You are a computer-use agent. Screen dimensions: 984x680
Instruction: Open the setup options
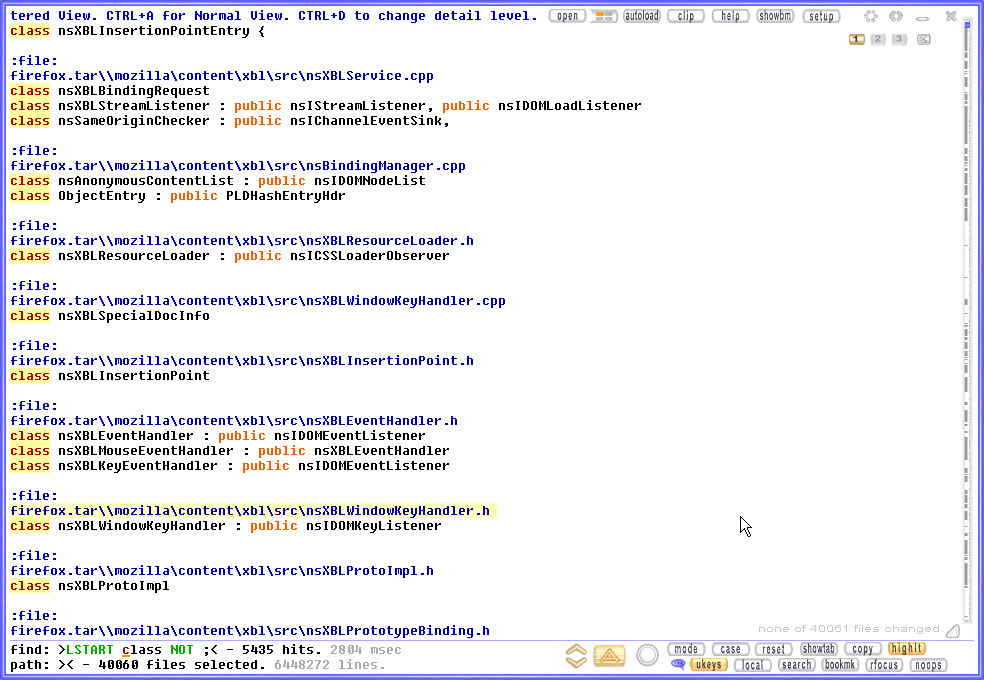tap(822, 16)
